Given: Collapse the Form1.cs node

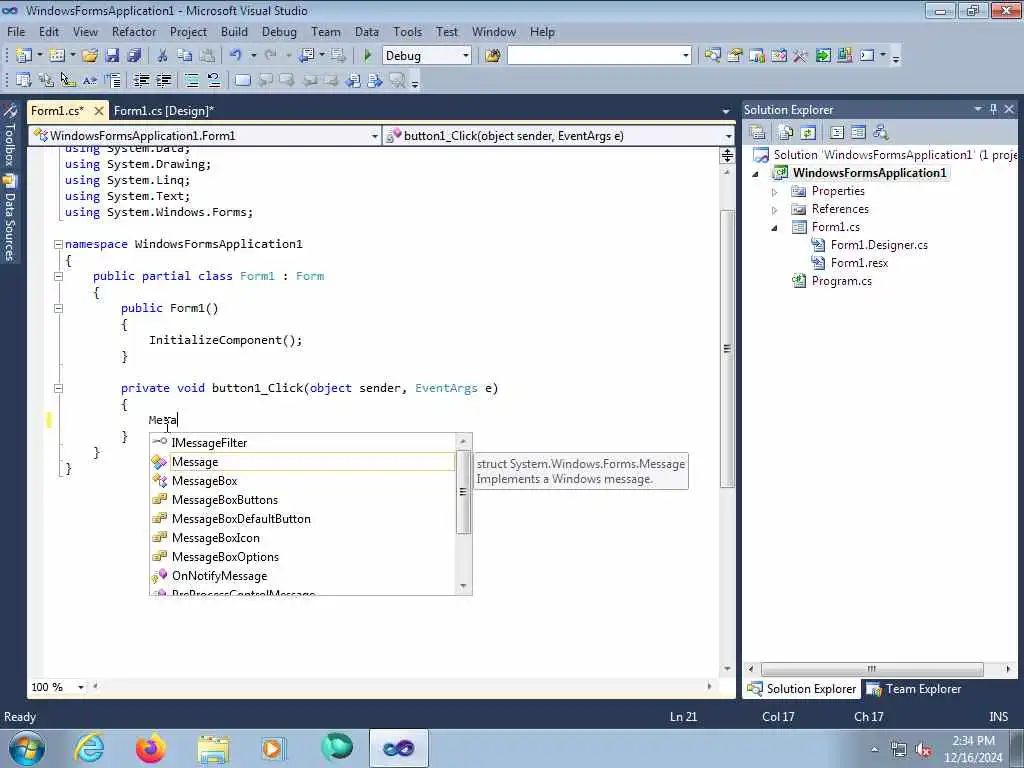Looking at the screenshot, I should pyautogui.click(x=775, y=228).
